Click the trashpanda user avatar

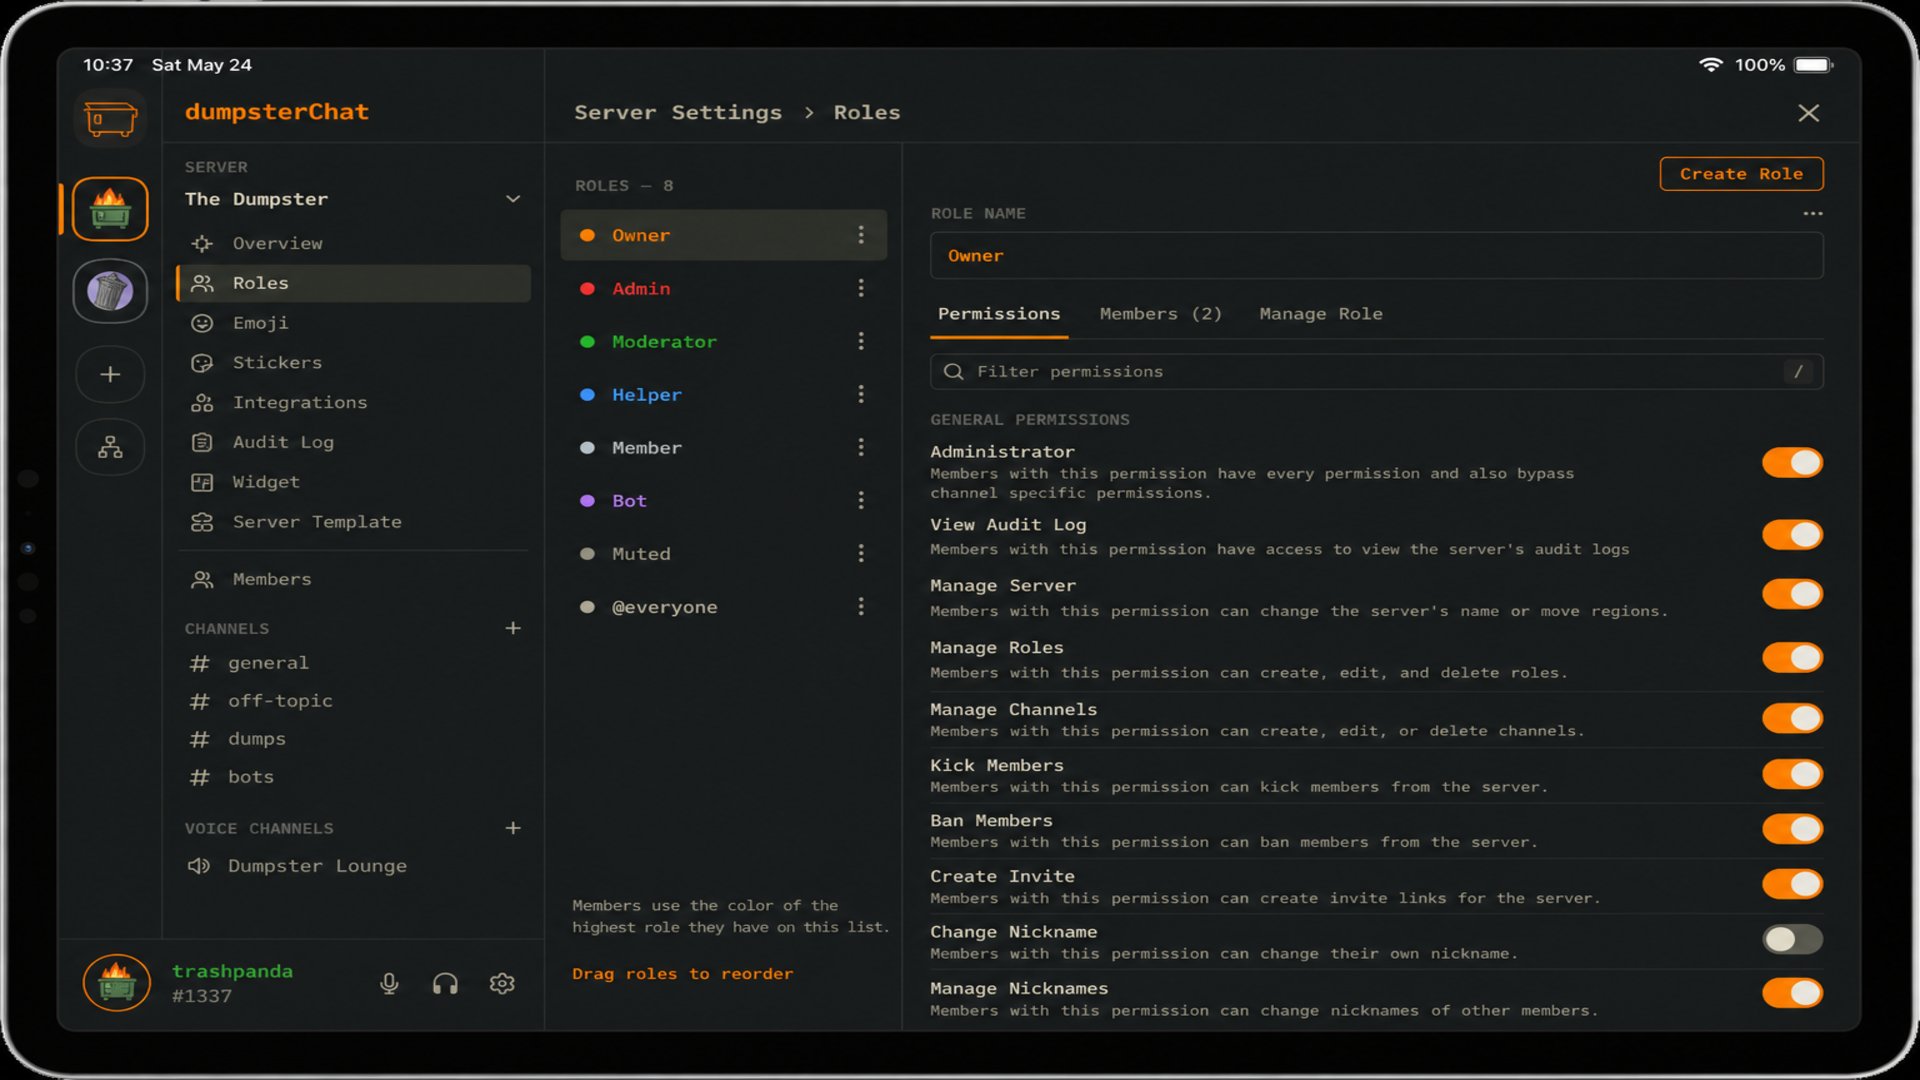click(x=116, y=983)
